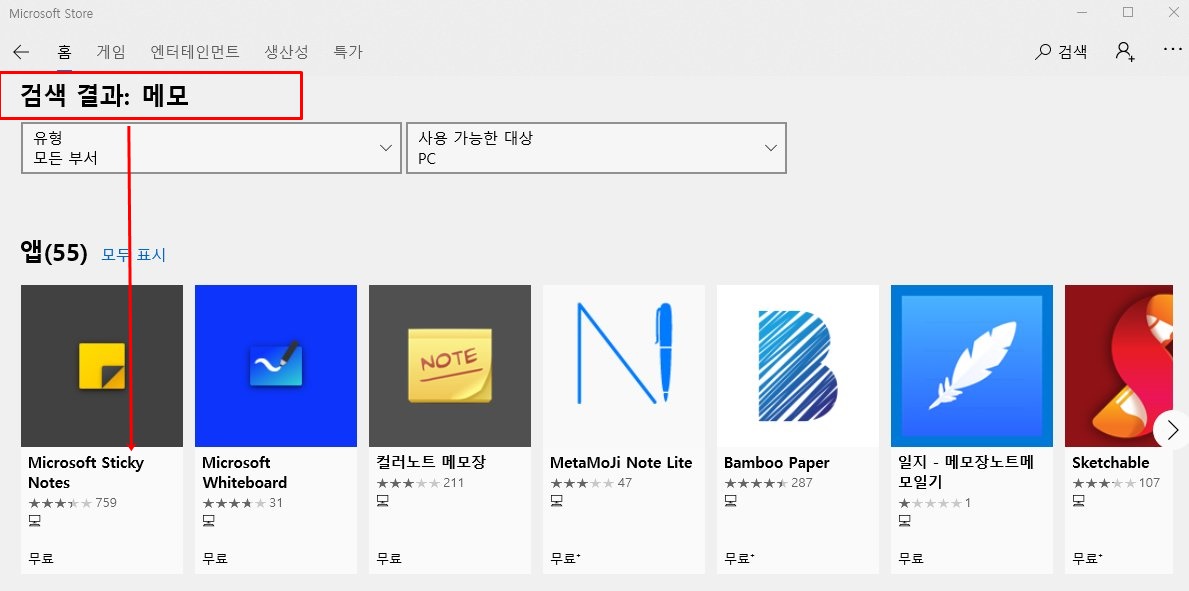The image size is (1189, 591).
Task: Click the MetaMoJi Note Lite title
Action: click(x=621, y=463)
